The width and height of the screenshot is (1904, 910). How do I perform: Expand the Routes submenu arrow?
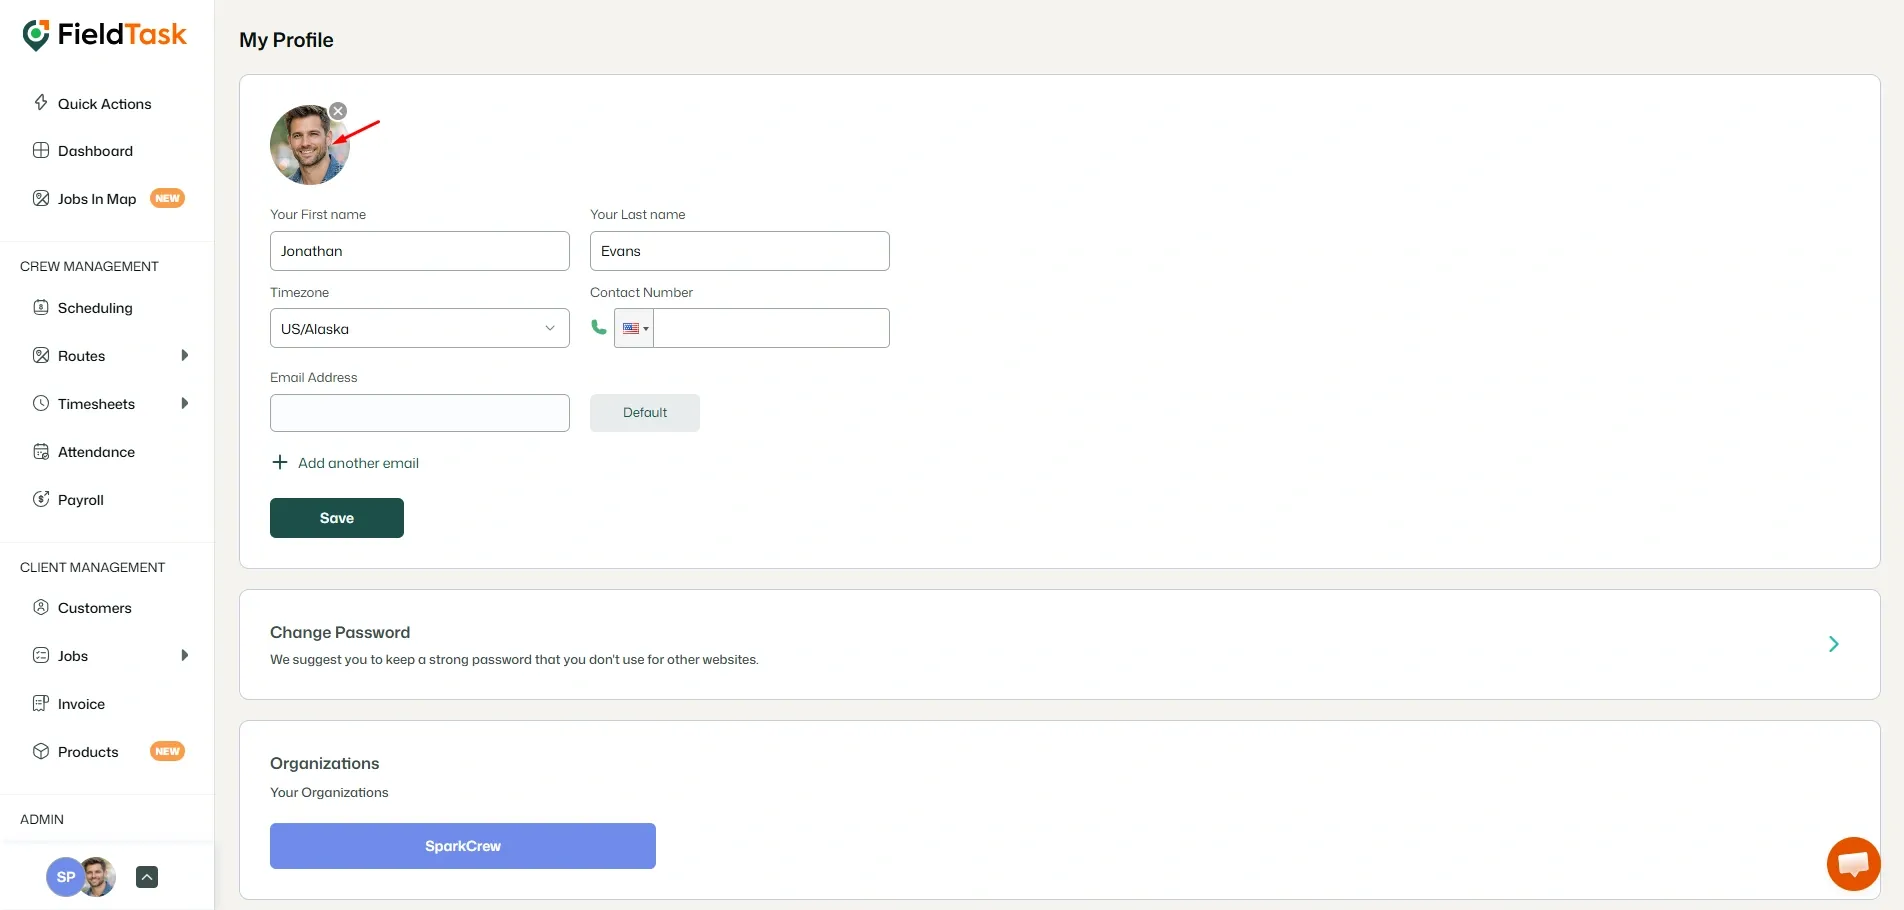coord(184,355)
